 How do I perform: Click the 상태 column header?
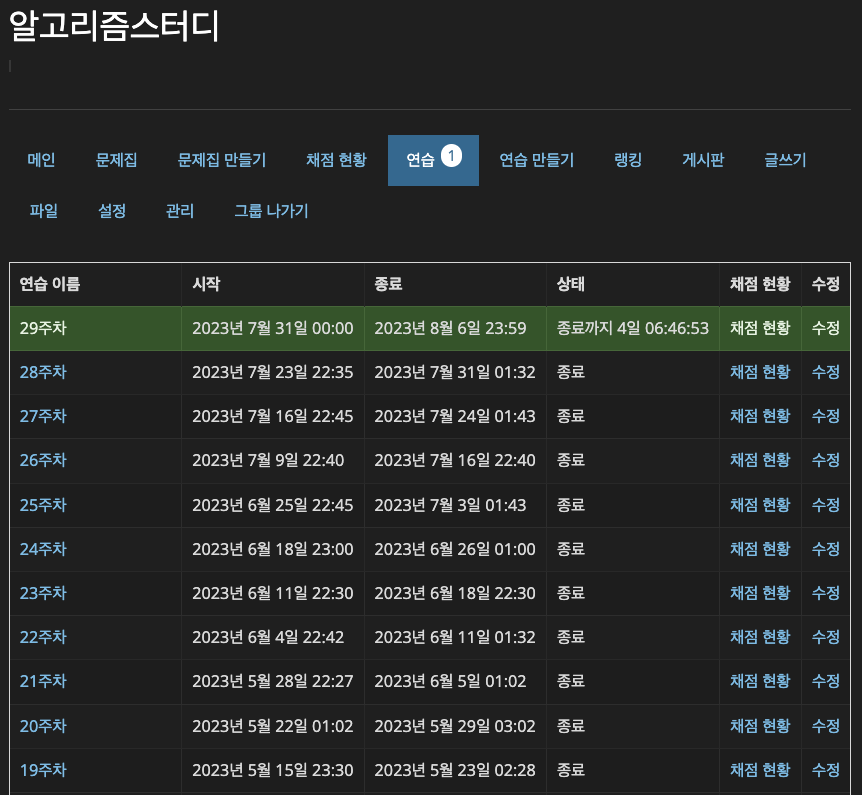click(571, 284)
